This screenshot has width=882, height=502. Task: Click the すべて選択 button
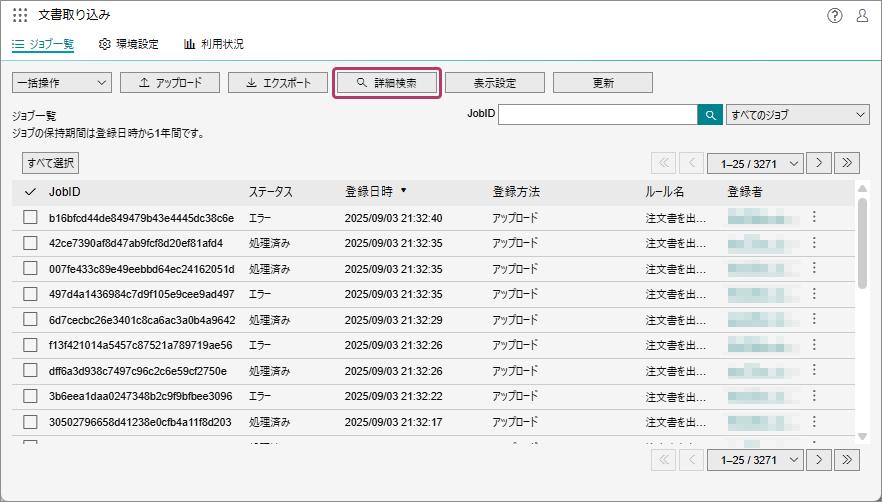click(51, 163)
